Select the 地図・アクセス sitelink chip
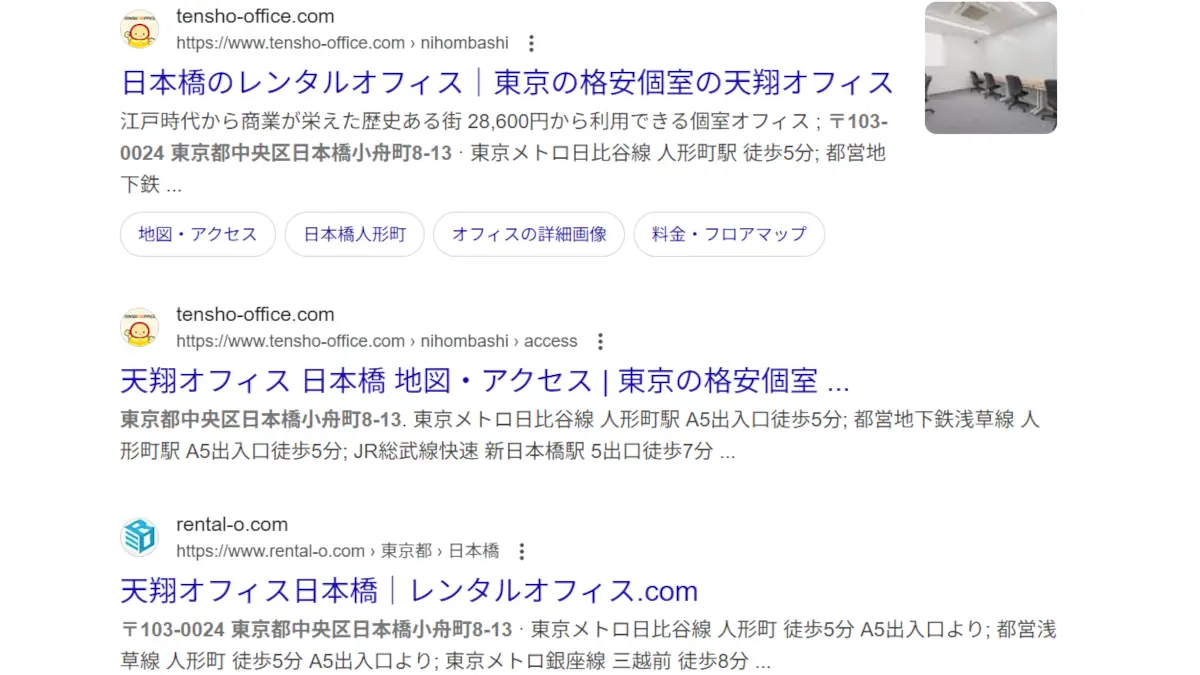The width and height of the screenshot is (1200, 675). [198, 234]
